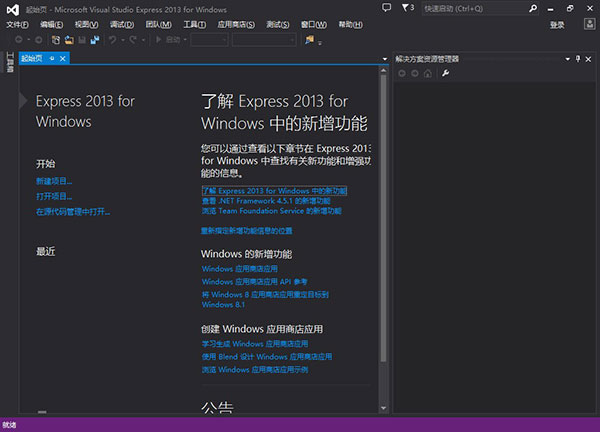Screen dimensions: 600x432
Task: Open the 使用 Blend 设计 Windows link
Action: (x=267, y=357)
